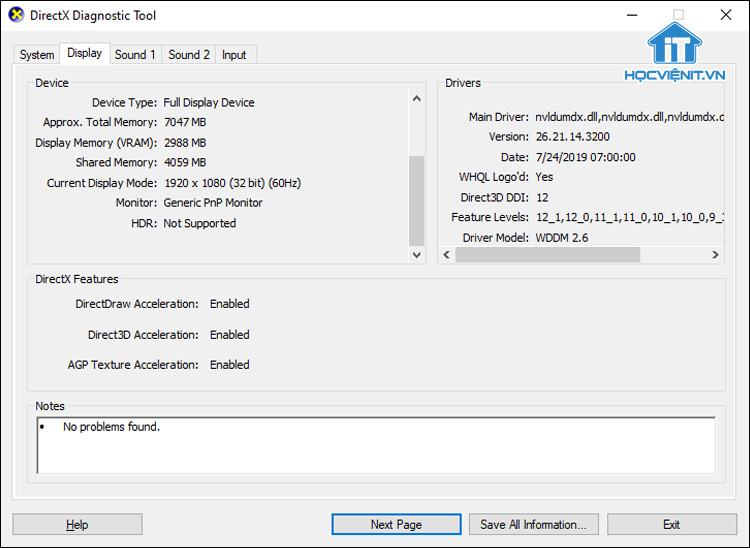
Task: Select the 'Full Display Device' value
Action: [x=209, y=102]
